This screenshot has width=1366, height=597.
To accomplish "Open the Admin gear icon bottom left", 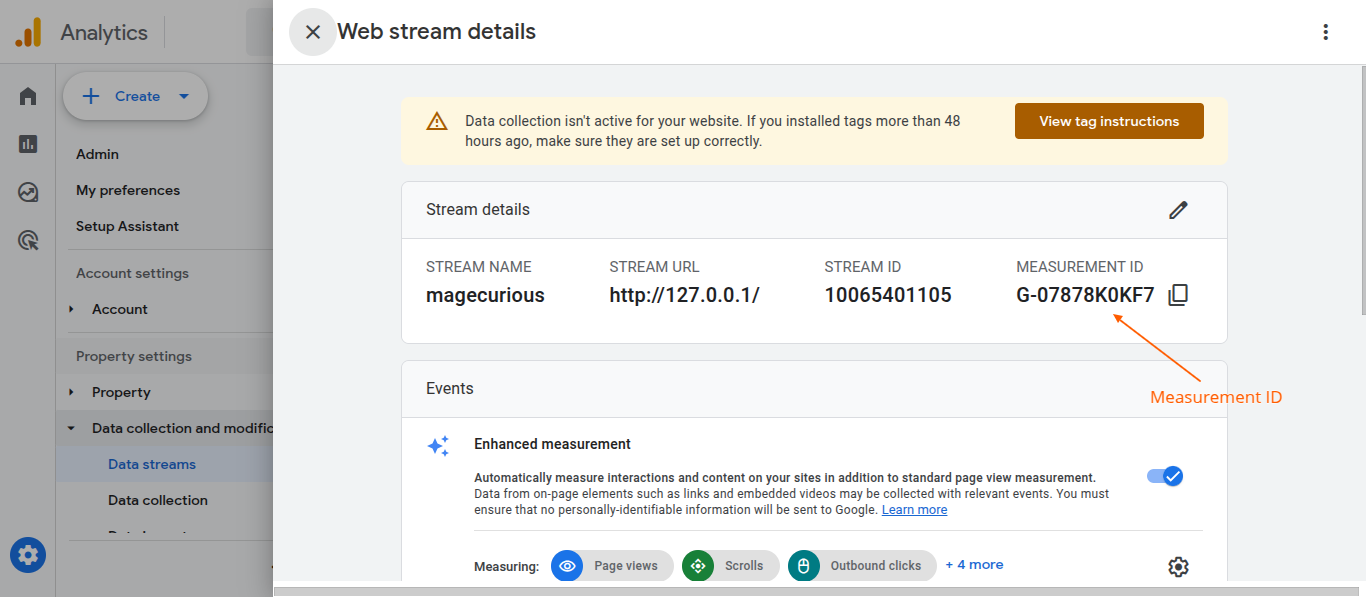I will click(x=27, y=555).
